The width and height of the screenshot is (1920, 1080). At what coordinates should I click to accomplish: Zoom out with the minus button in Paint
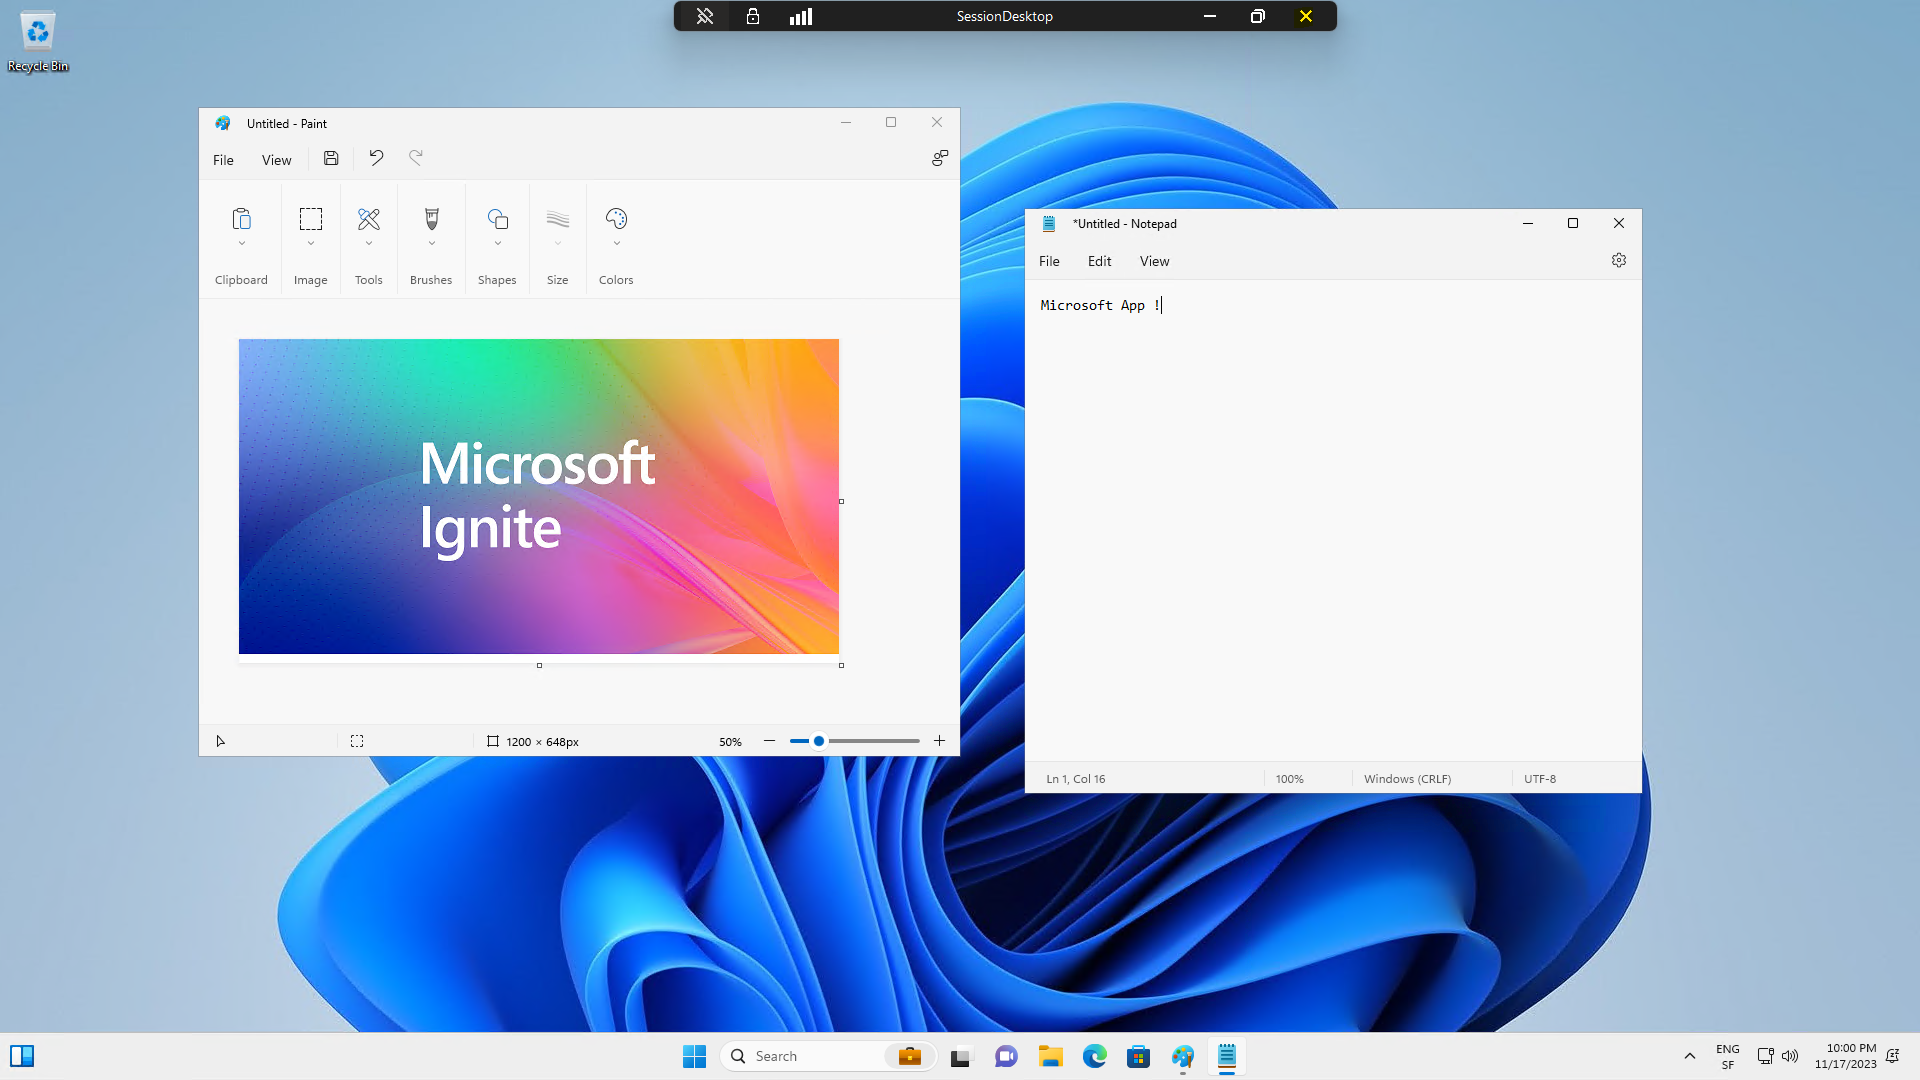(x=769, y=741)
